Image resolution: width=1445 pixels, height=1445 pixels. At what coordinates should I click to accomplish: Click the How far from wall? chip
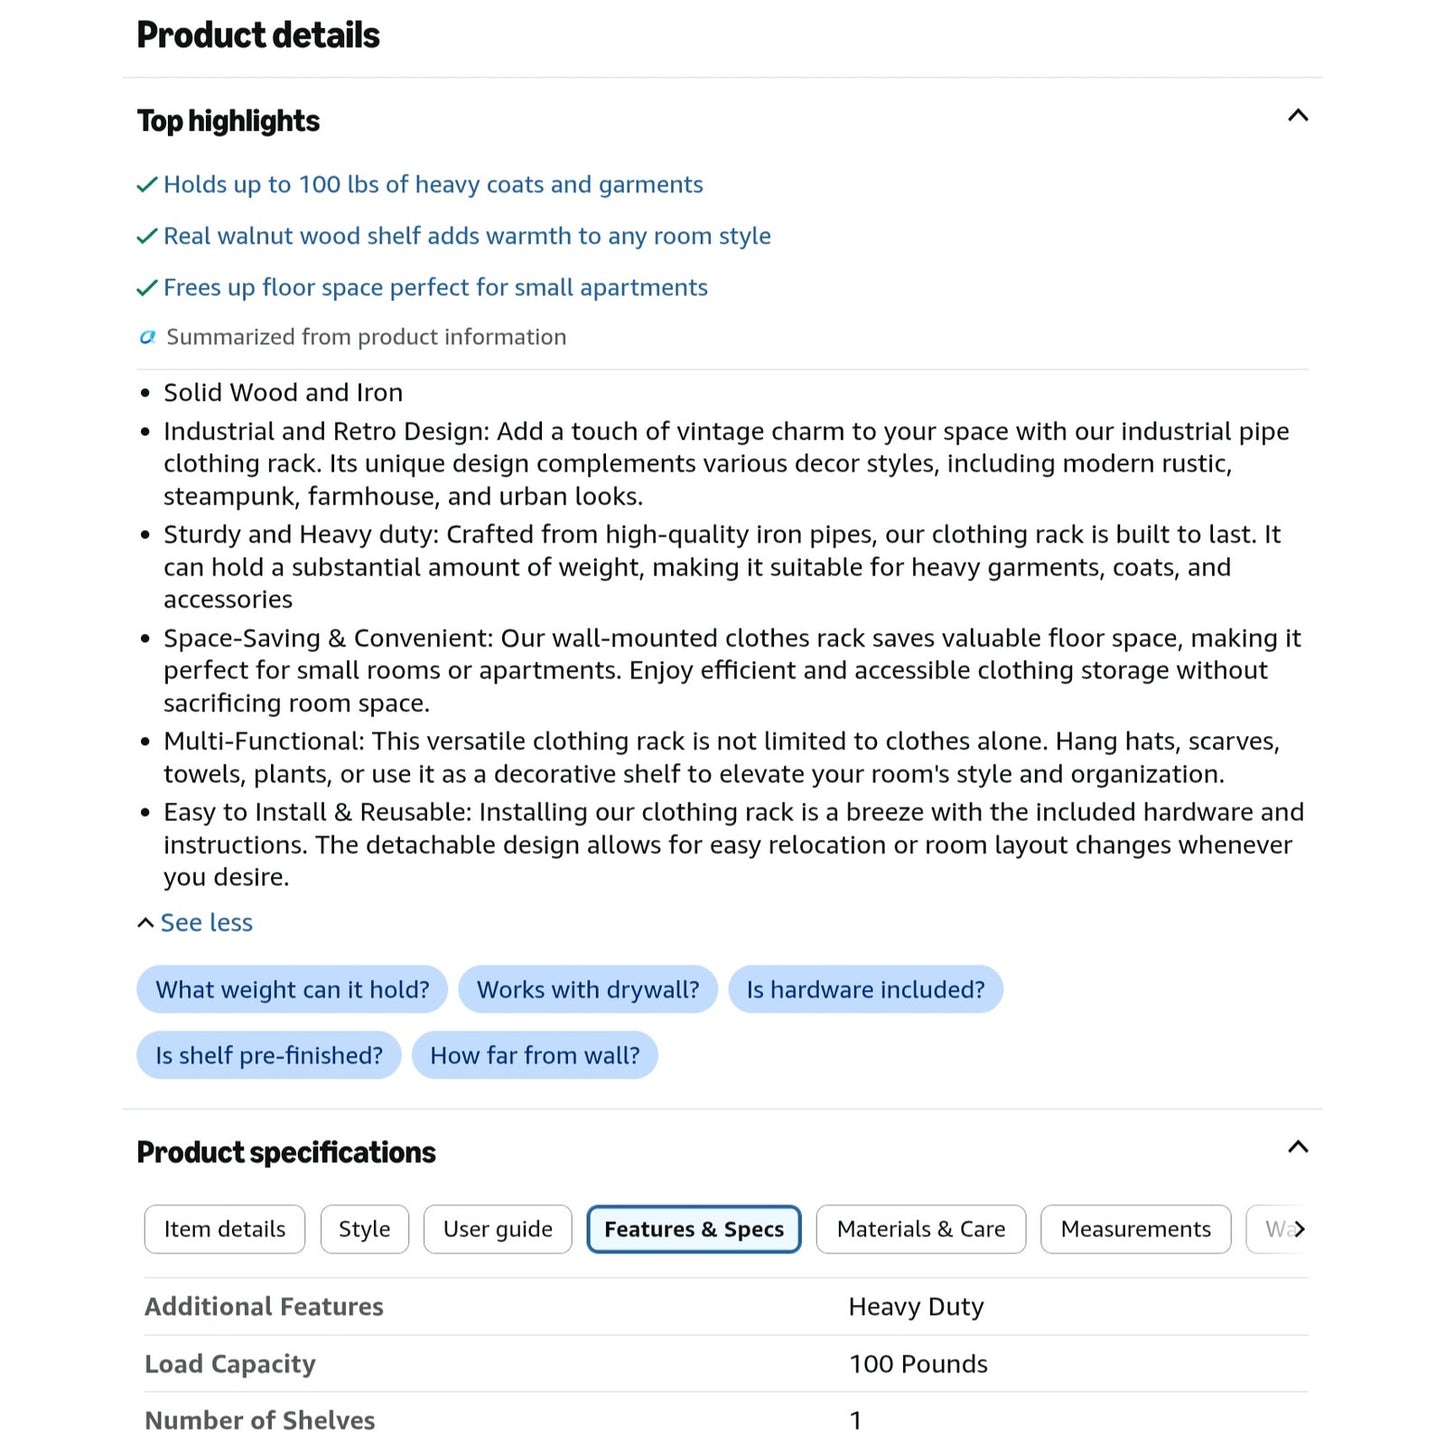(x=535, y=1055)
